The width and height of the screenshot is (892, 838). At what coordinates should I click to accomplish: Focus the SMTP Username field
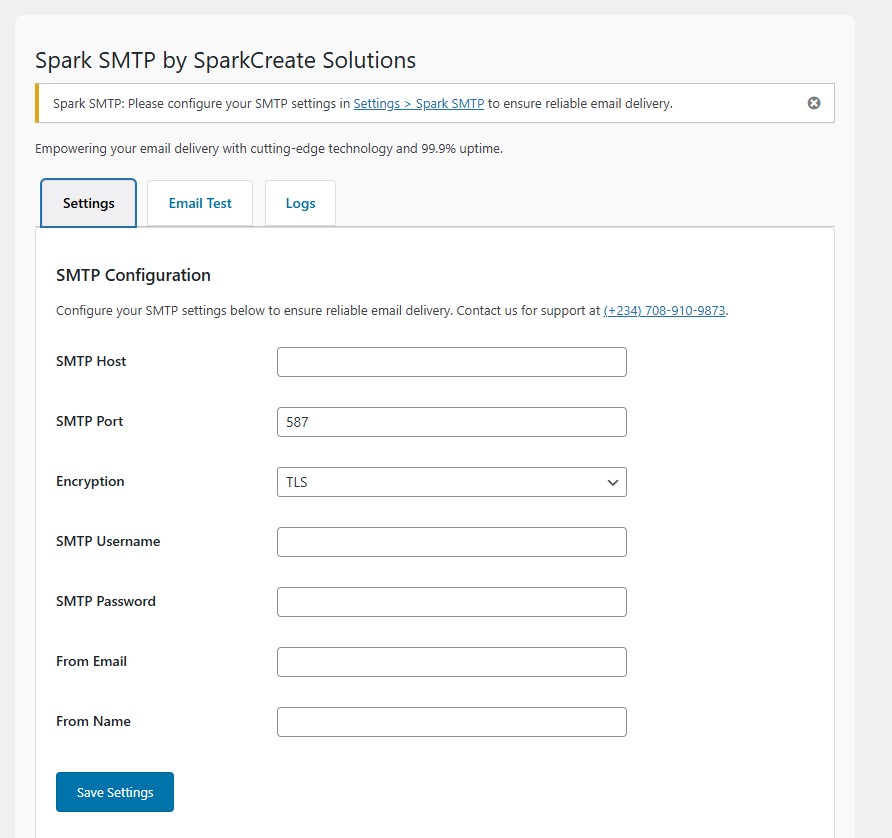pos(451,541)
